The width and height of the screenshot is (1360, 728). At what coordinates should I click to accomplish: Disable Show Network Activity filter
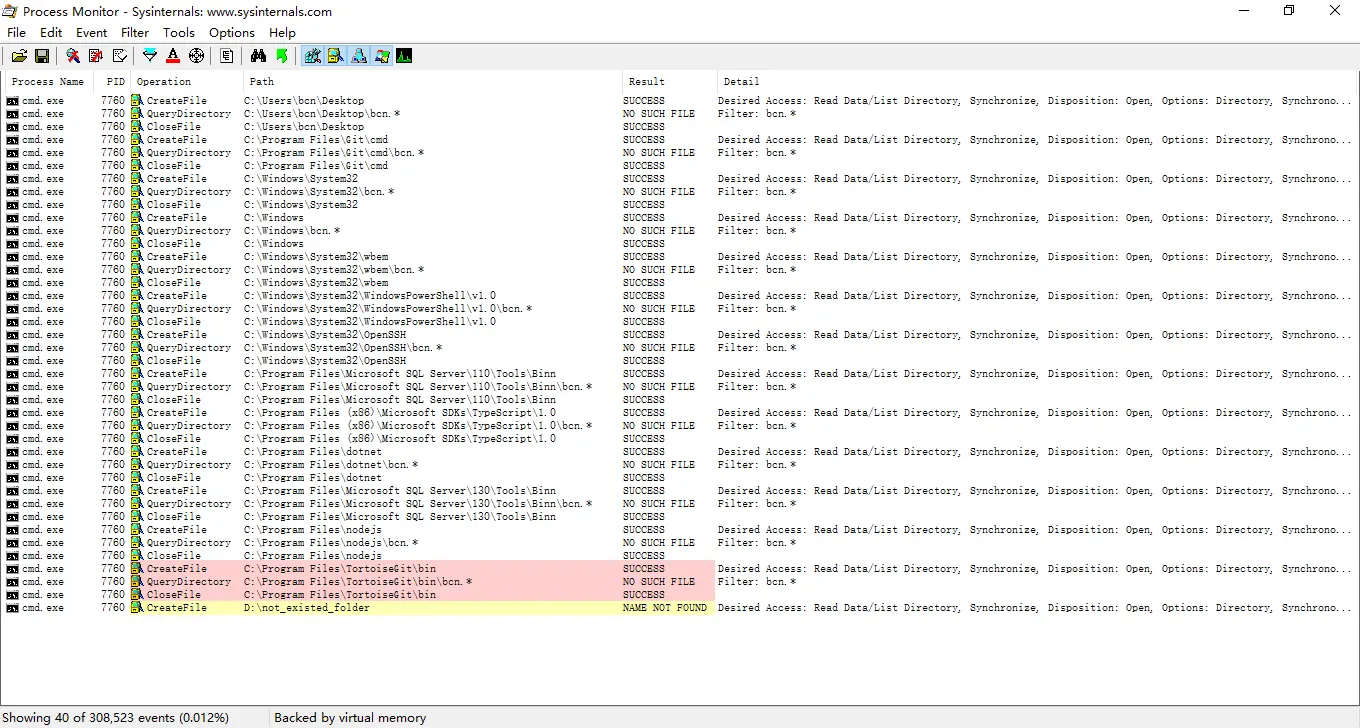pyautogui.click(x=359, y=56)
